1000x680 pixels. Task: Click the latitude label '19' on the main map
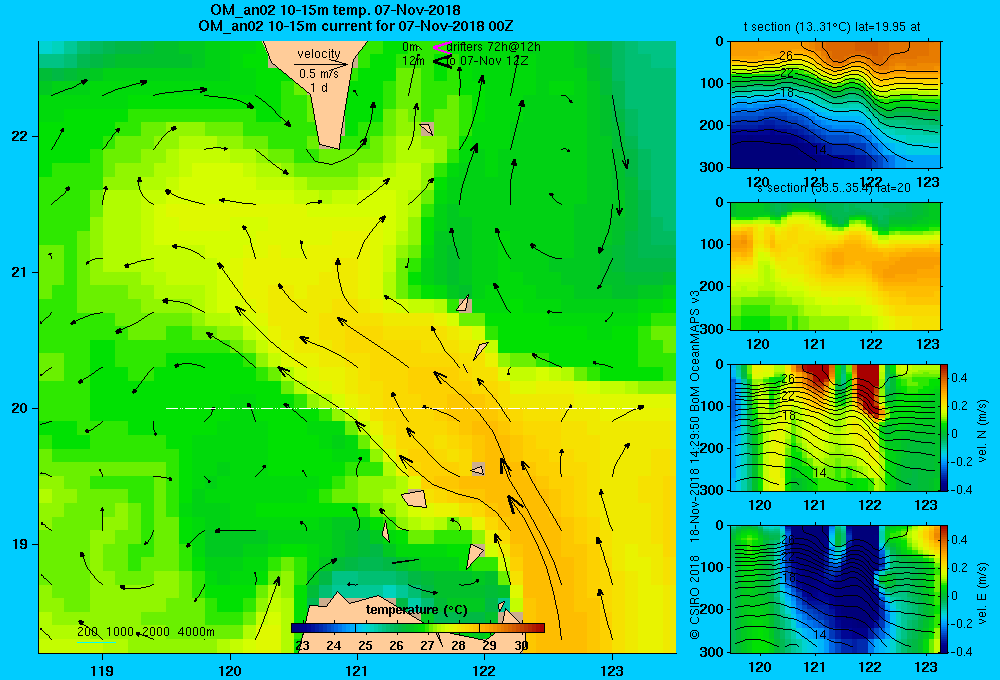[20, 544]
